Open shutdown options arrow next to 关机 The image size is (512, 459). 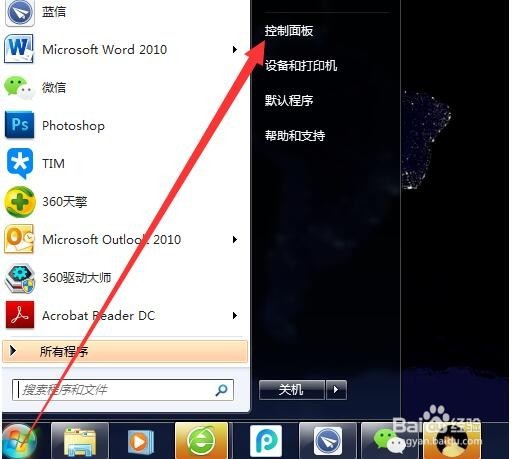point(336,389)
